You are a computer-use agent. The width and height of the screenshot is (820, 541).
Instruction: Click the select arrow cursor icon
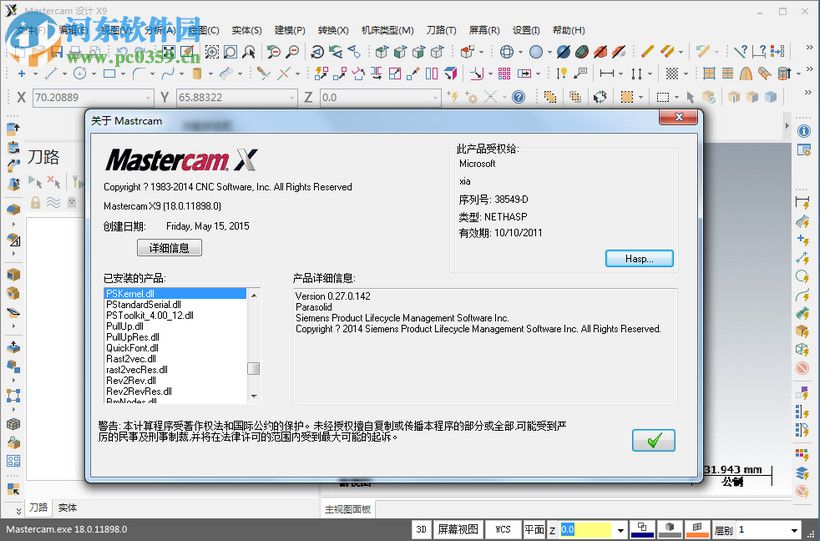coord(690,97)
